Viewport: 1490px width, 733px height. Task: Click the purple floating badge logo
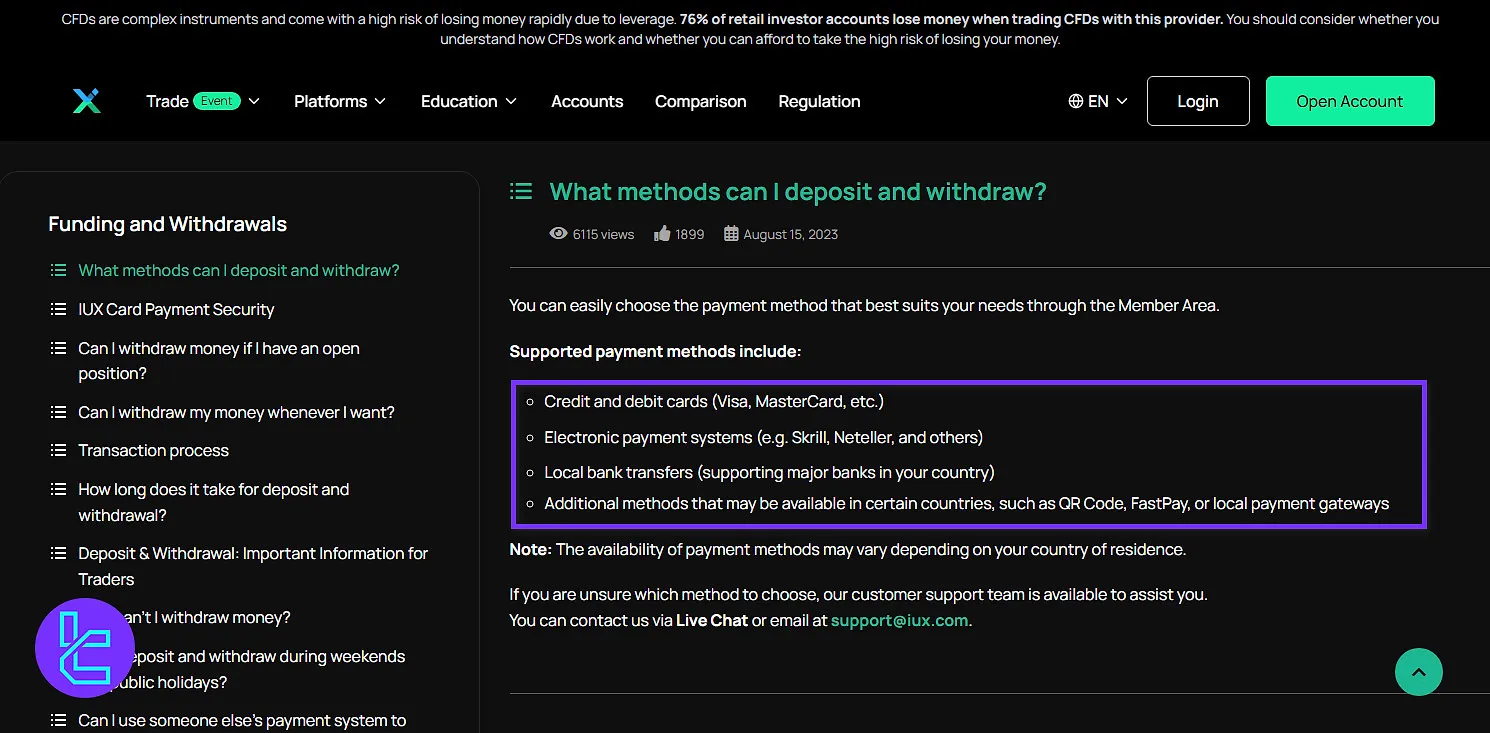coord(85,648)
